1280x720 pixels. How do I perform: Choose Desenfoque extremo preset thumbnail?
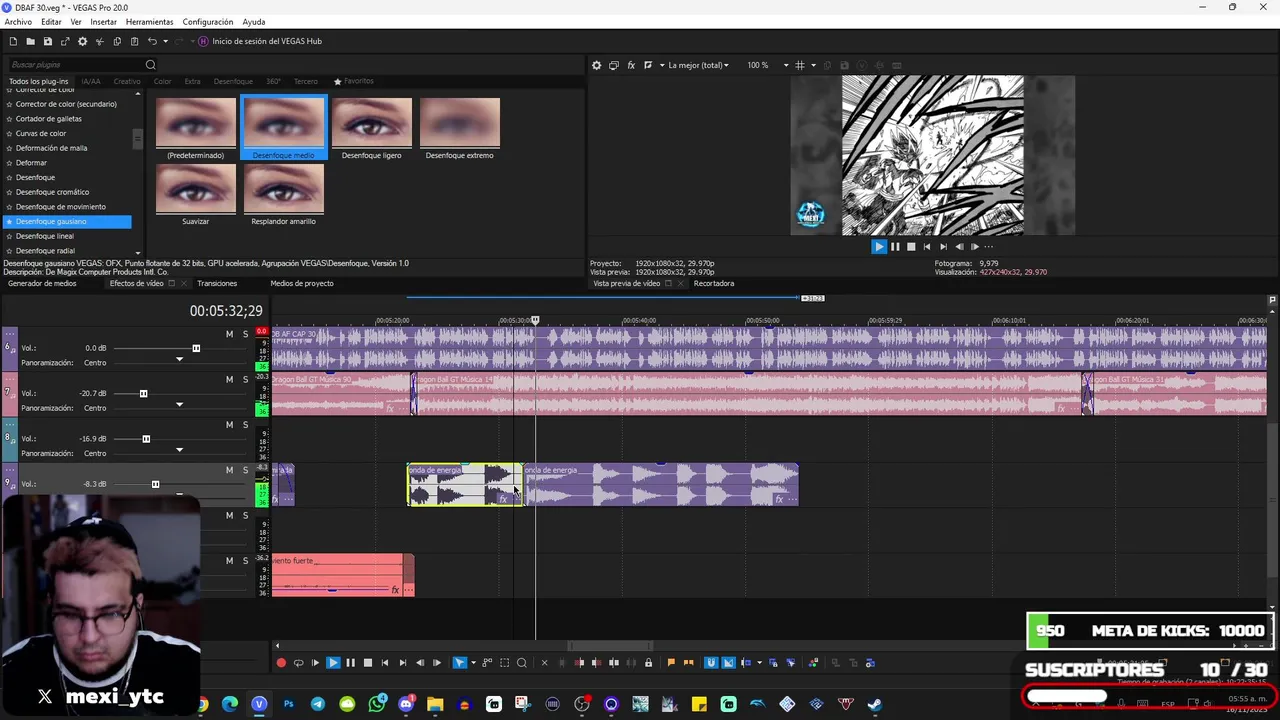pyautogui.click(x=459, y=127)
